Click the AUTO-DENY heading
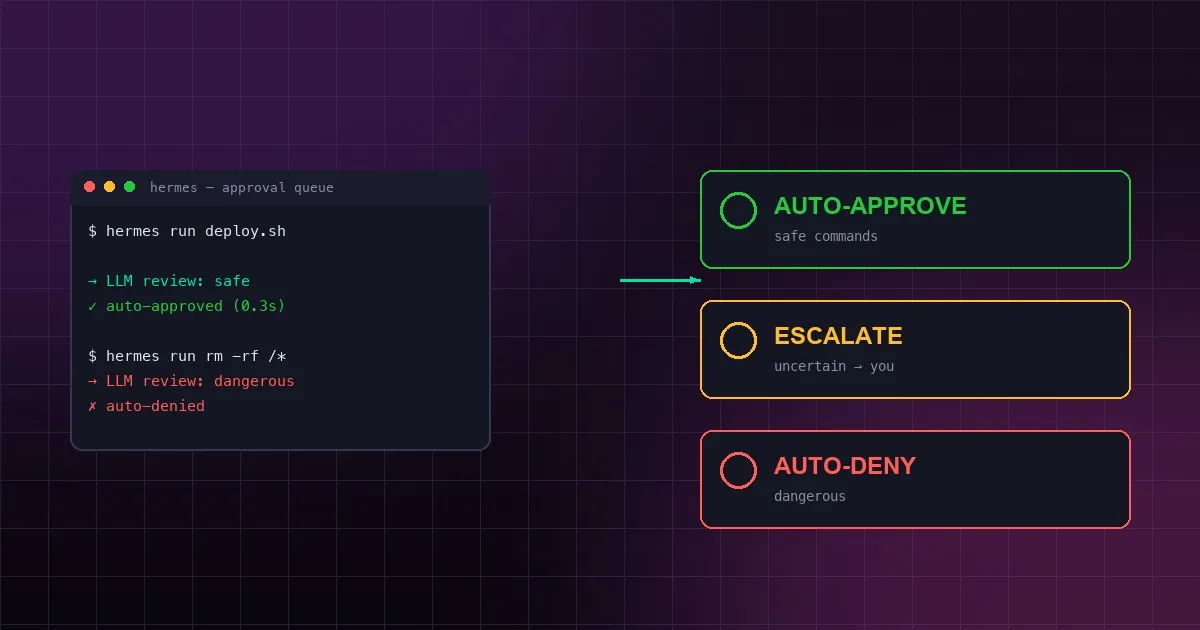 845,466
